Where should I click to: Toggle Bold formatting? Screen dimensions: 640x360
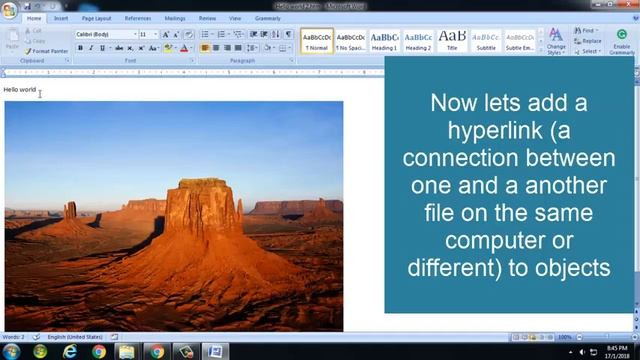tap(80, 48)
